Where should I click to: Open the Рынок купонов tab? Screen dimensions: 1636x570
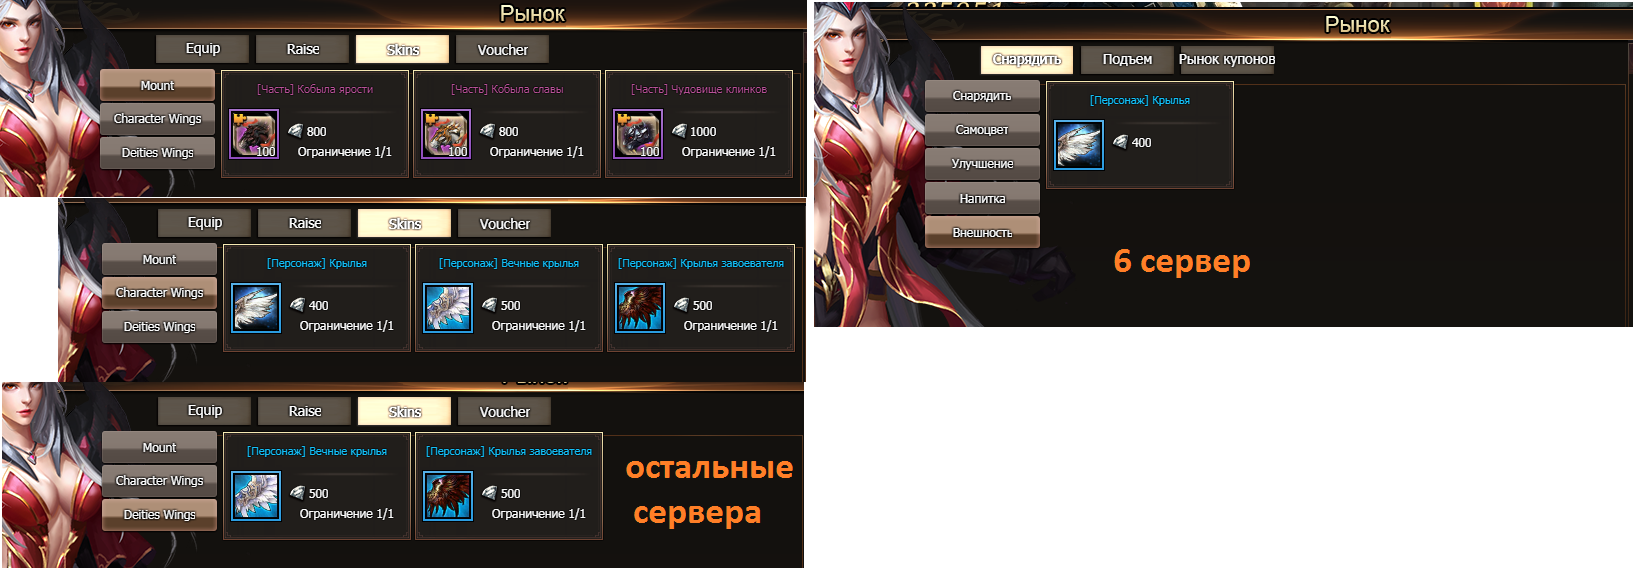(1227, 60)
